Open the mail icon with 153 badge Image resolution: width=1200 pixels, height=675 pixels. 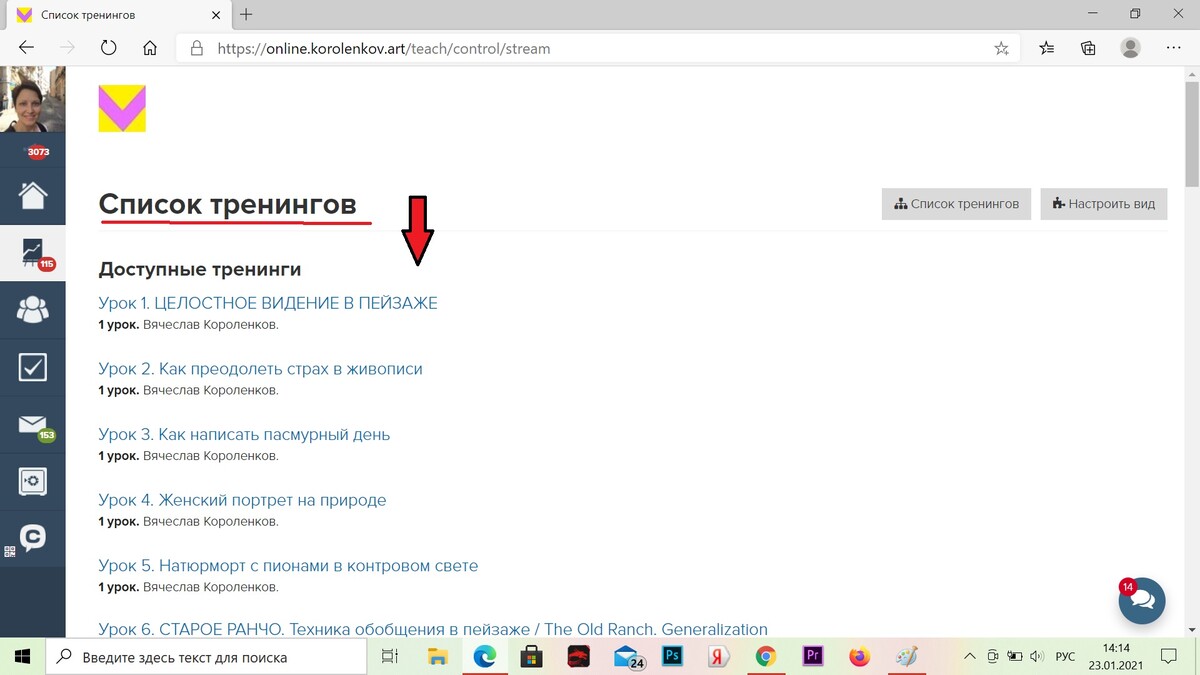click(32, 425)
